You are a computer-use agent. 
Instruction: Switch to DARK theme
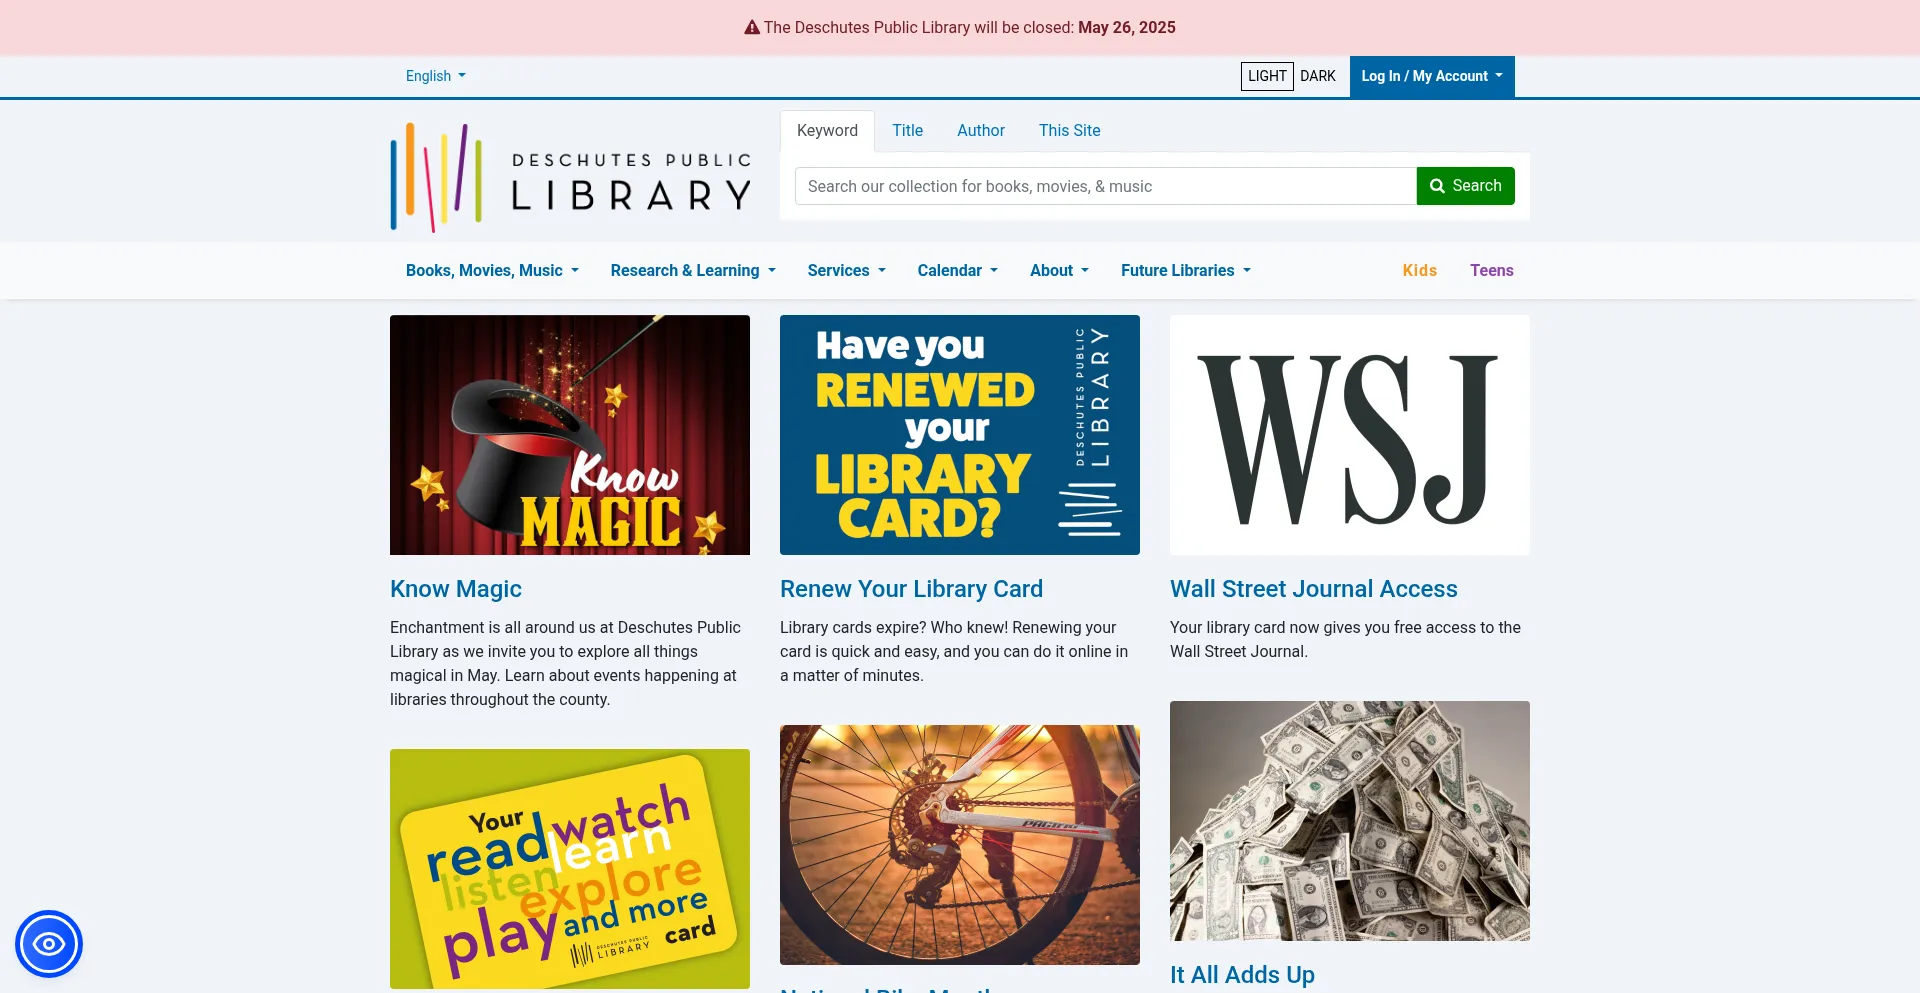click(x=1317, y=76)
